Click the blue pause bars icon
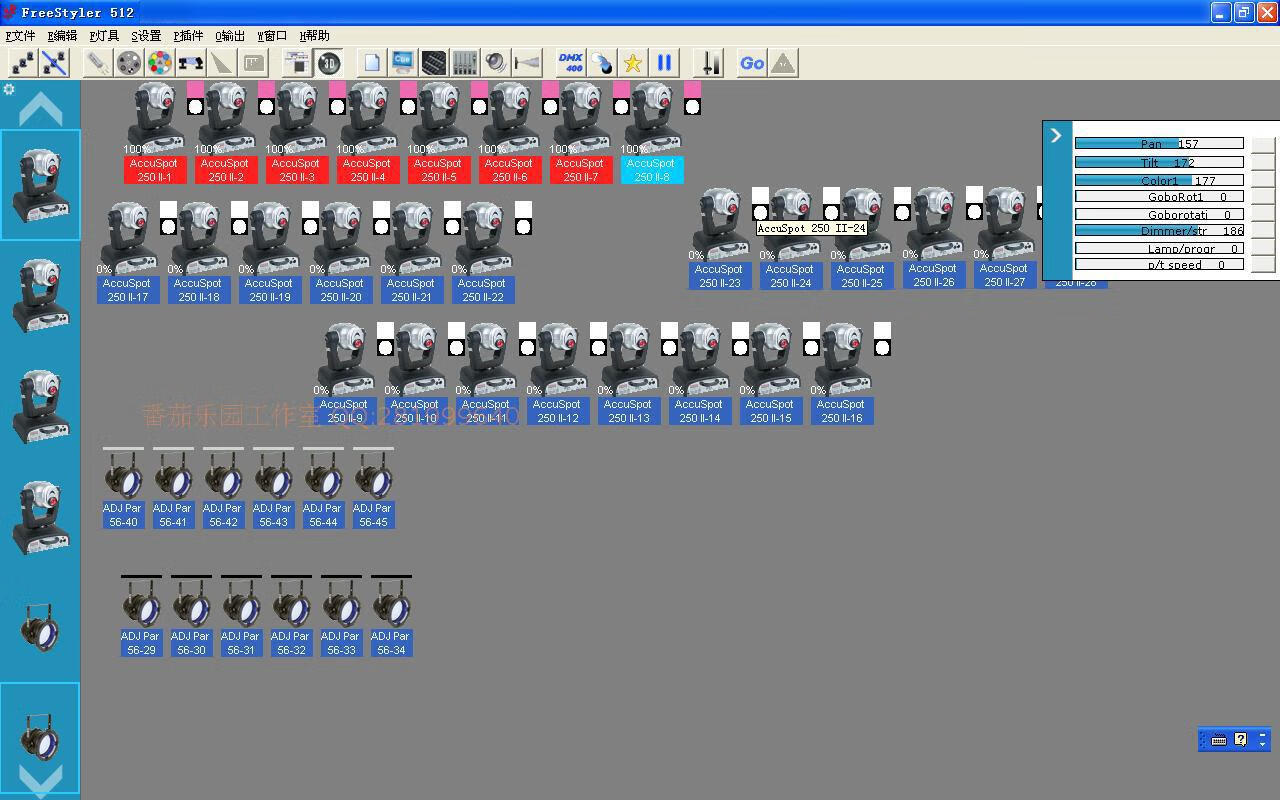The image size is (1280, 800). tap(664, 63)
